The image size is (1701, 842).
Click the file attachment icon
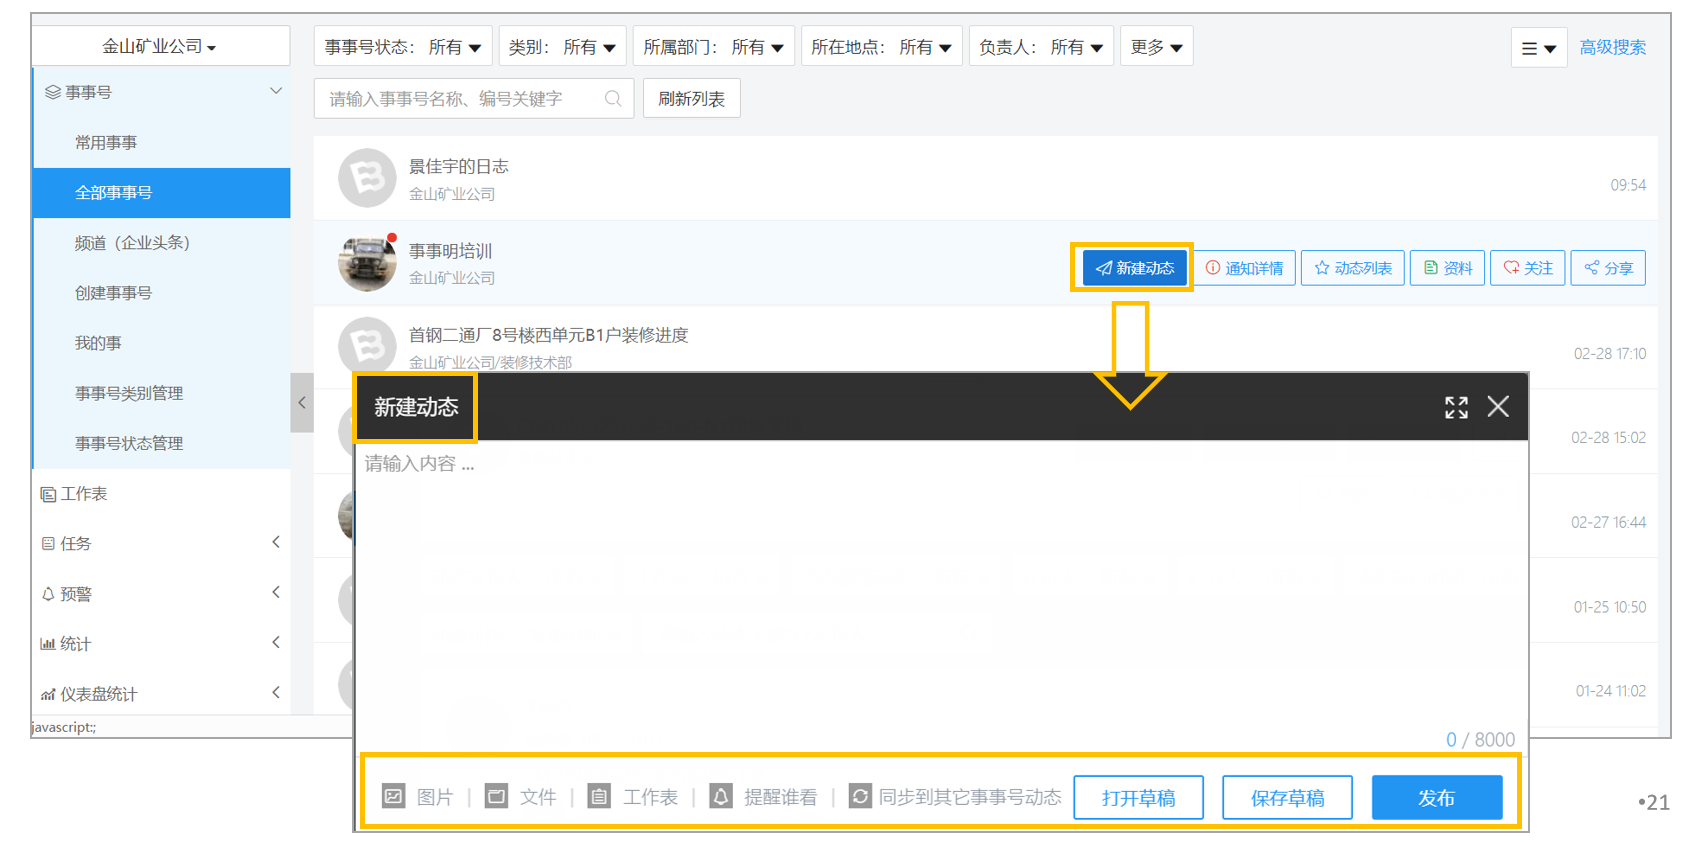(x=496, y=797)
